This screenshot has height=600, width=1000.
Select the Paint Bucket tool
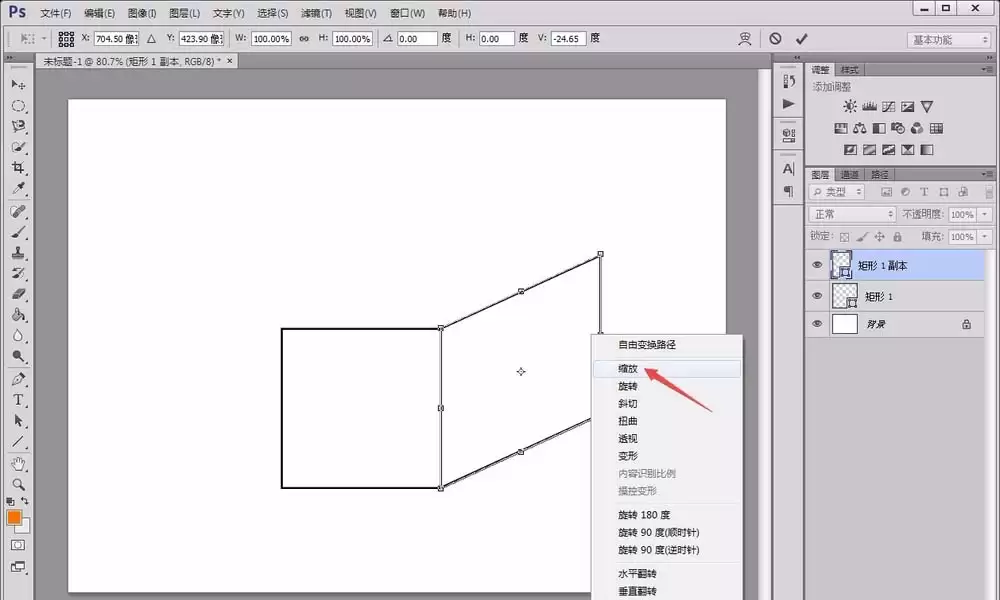tap(18, 315)
